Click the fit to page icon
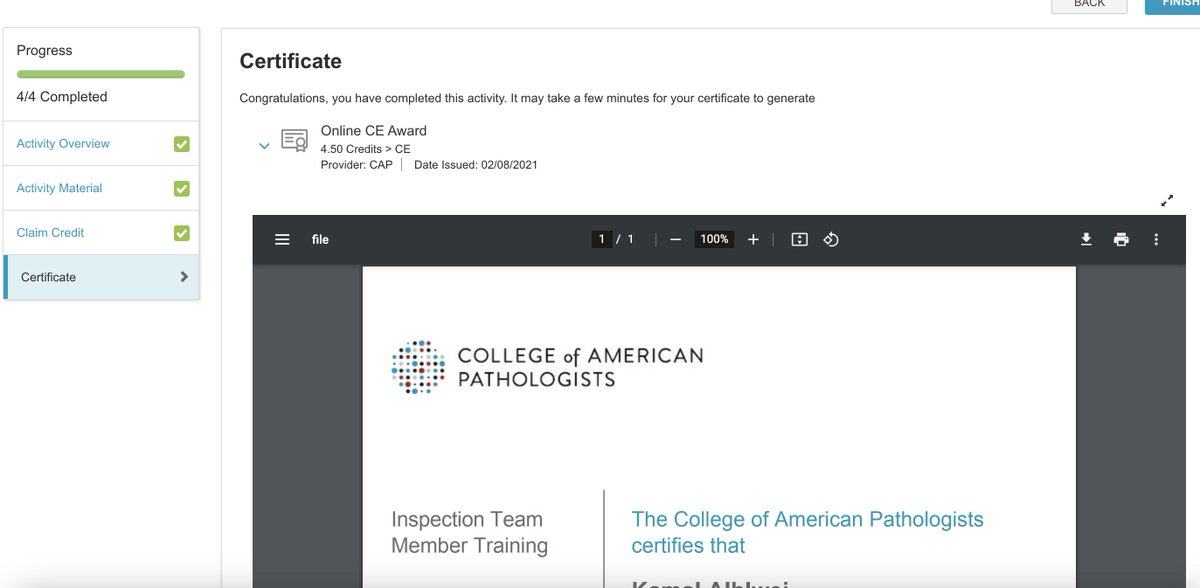The height and width of the screenshot is (588, 1200). tap(799, 240)
